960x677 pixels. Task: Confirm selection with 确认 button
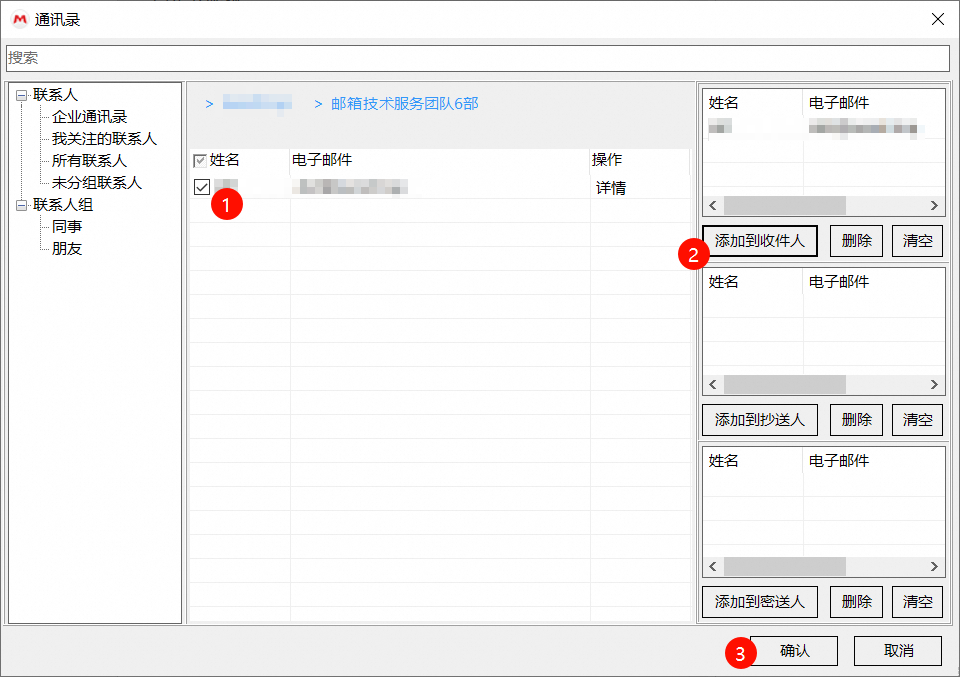794,651
